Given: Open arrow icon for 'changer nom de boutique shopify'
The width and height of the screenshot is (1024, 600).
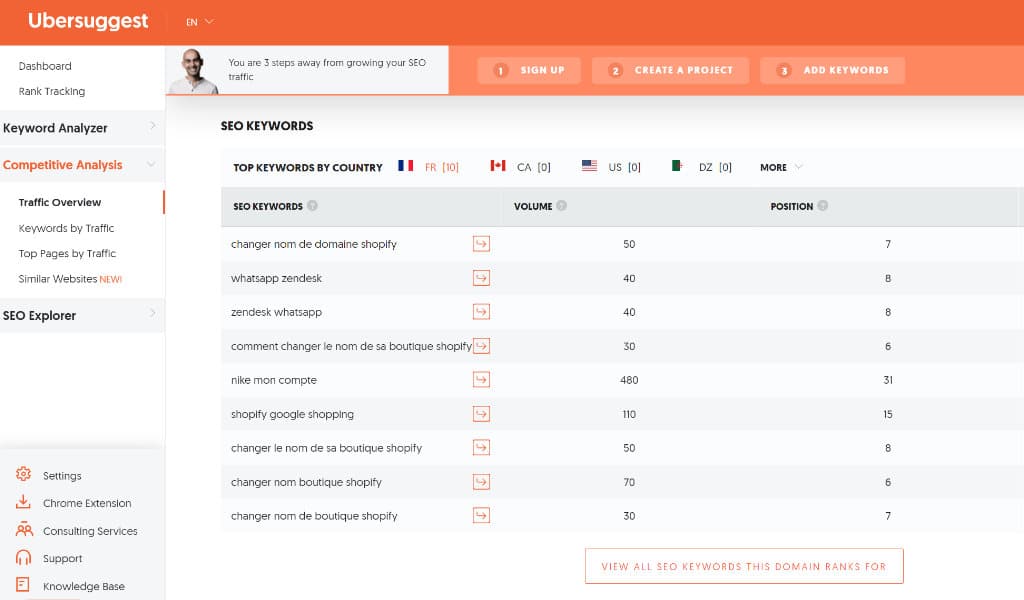Looking at the screenshot, I should (x=481, y=516).
